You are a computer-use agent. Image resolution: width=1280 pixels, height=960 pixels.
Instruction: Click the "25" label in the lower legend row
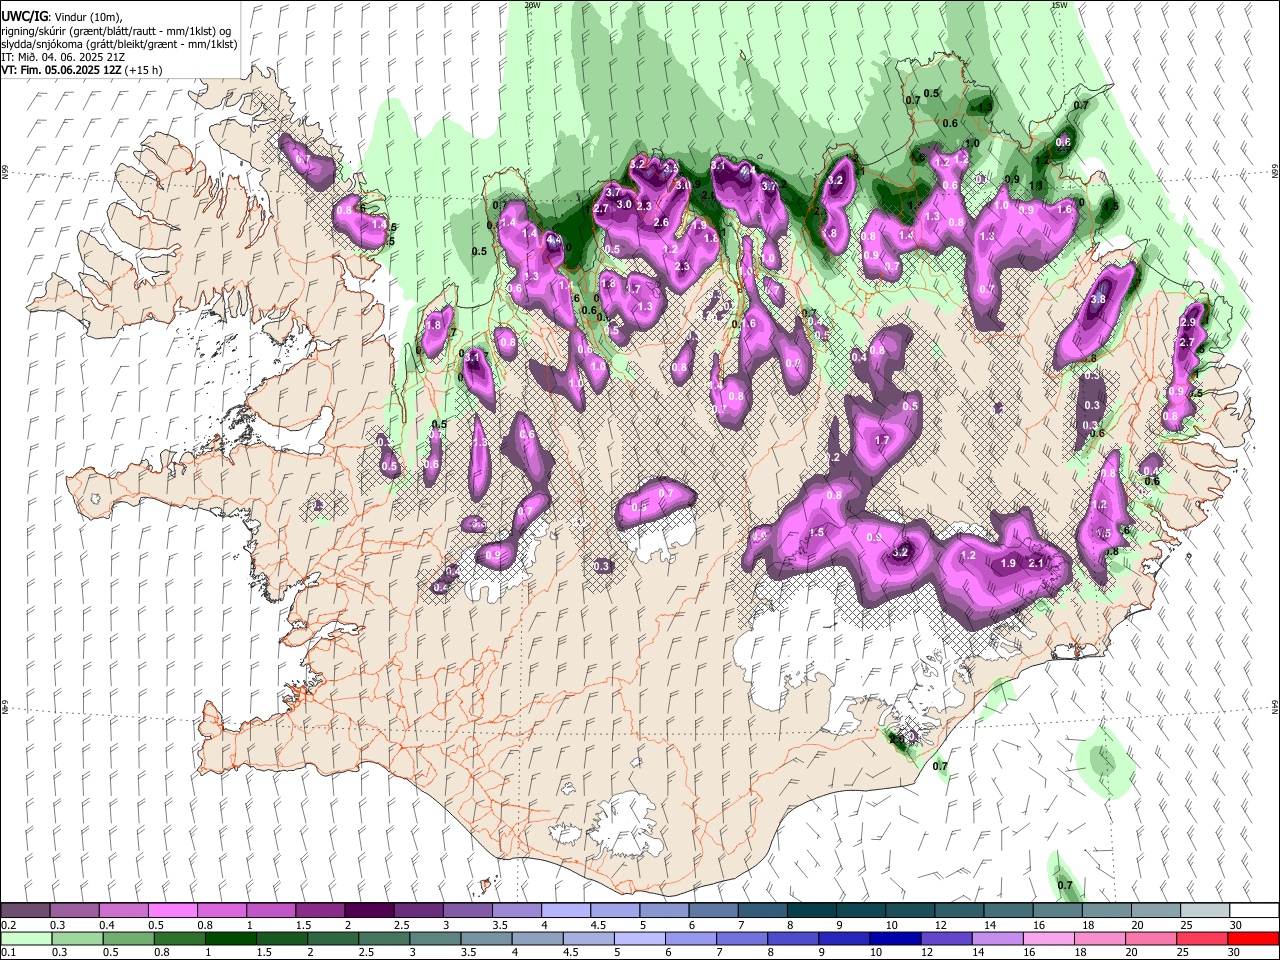tap(1185, 953)
